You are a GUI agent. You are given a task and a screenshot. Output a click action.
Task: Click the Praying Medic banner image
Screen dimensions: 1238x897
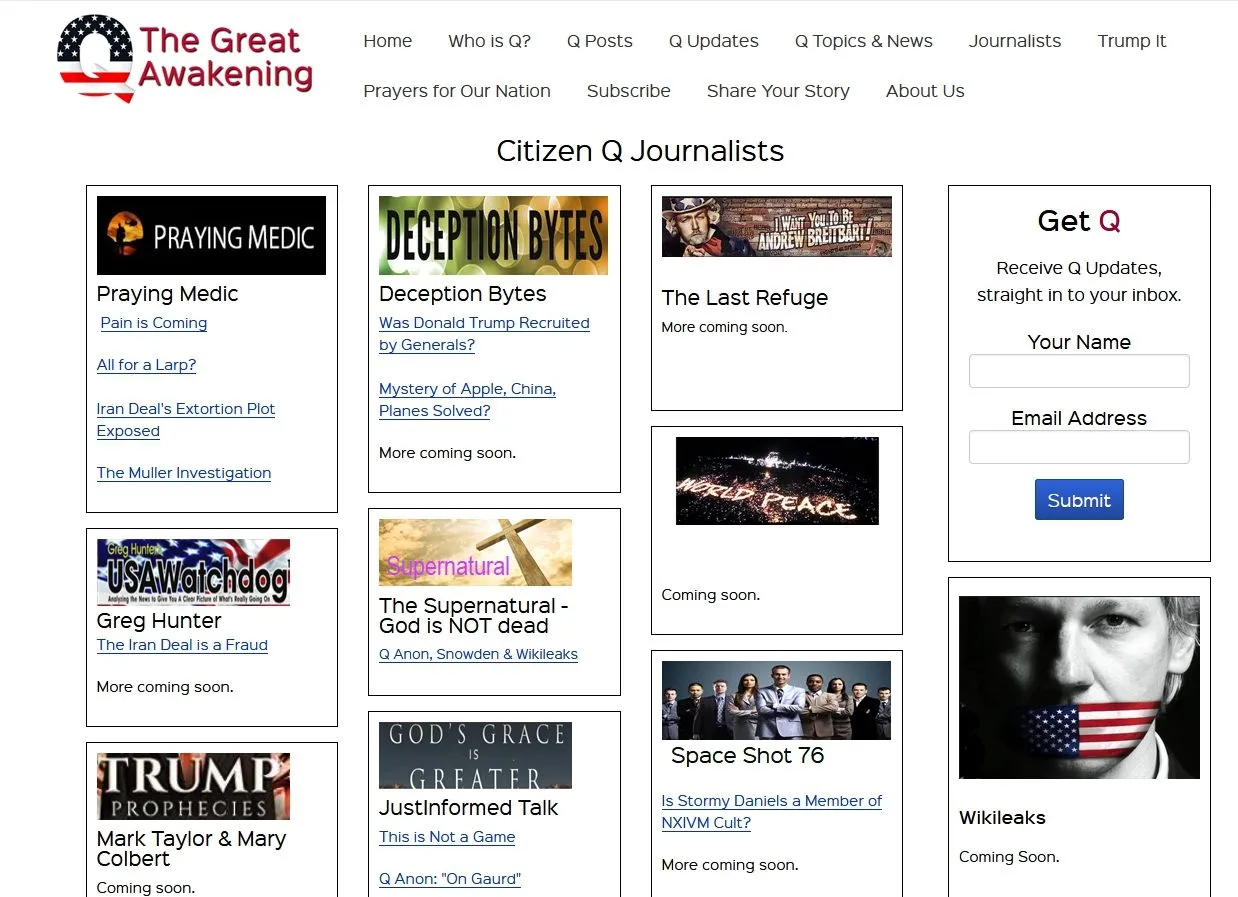211,235
